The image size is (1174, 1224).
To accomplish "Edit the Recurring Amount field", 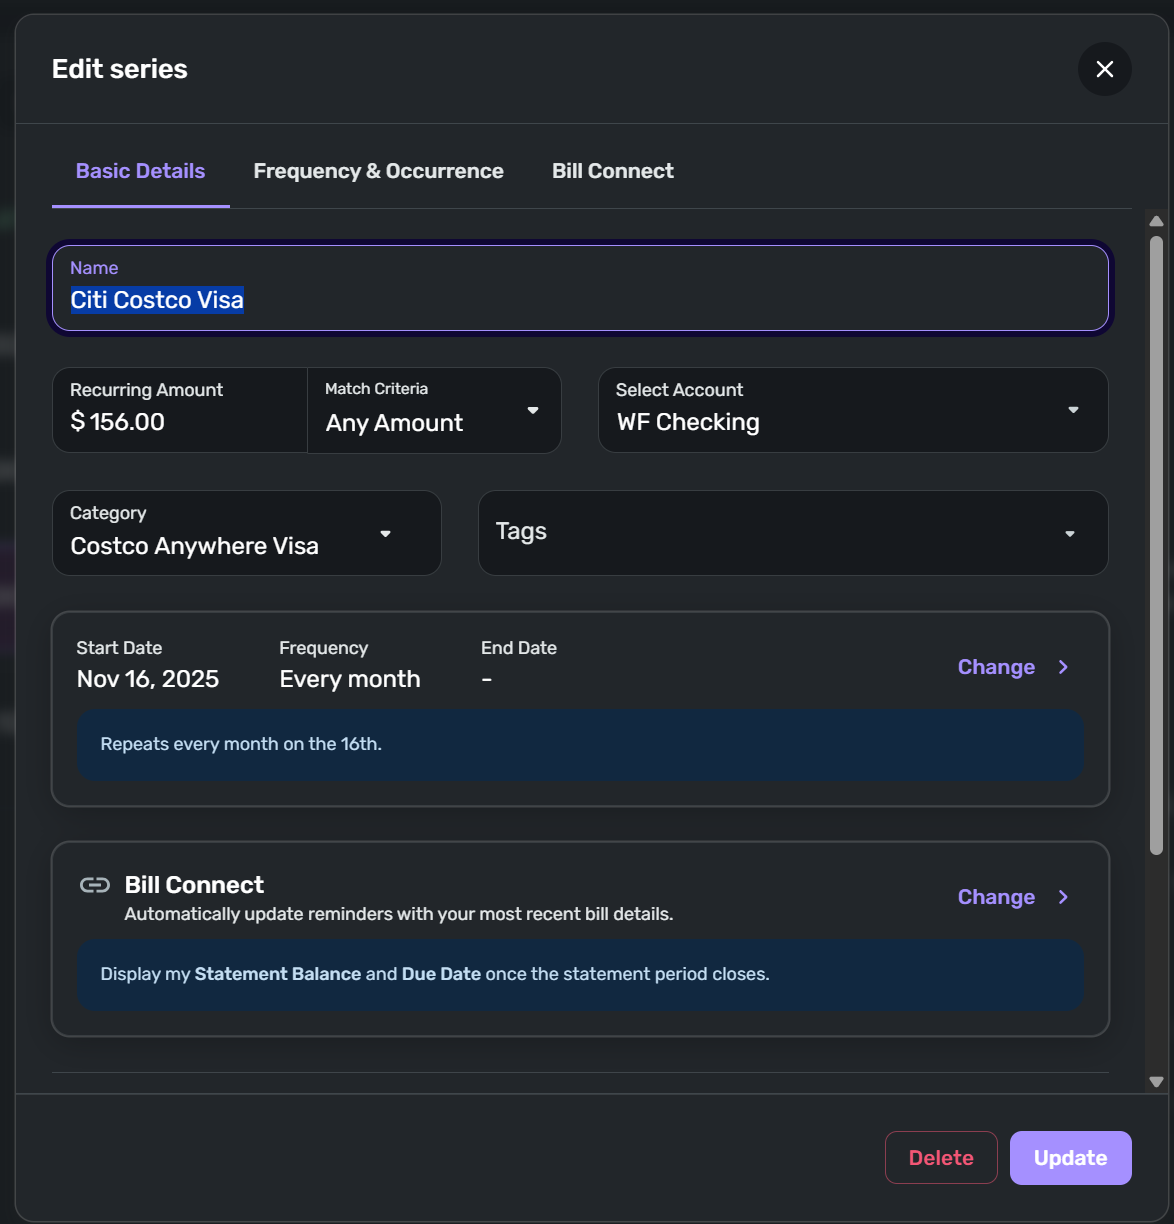I will click(x=180, y=421).
